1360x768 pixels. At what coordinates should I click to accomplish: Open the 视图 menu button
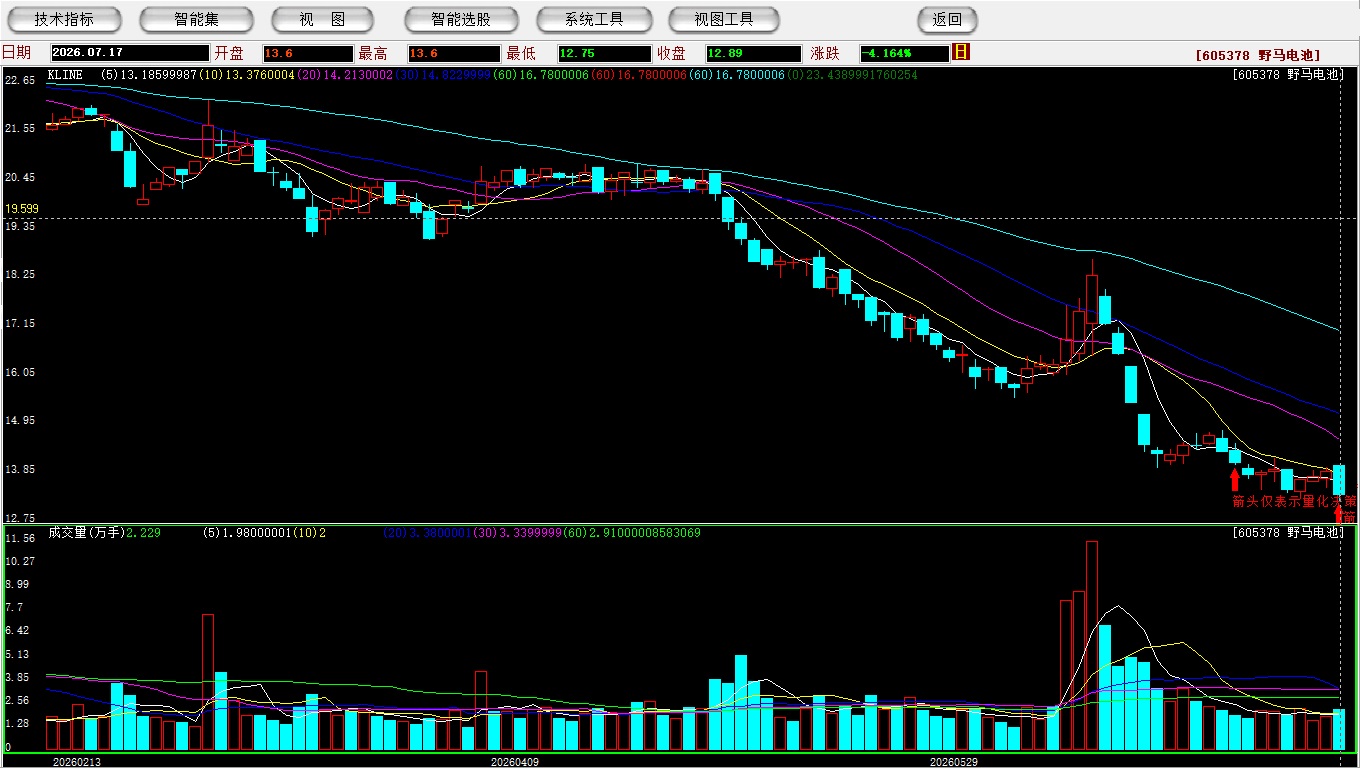coord(323,20)
